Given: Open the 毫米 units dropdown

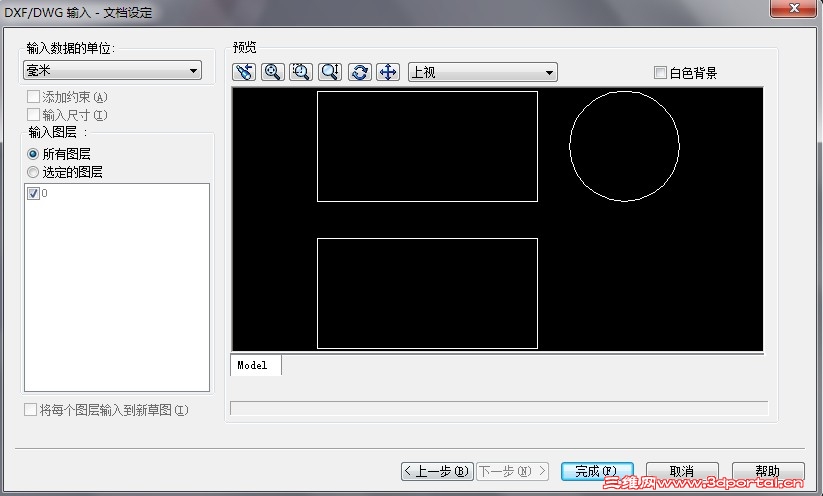Looking at the screenshot, I should pyautogui.click(x=112, y=70).
